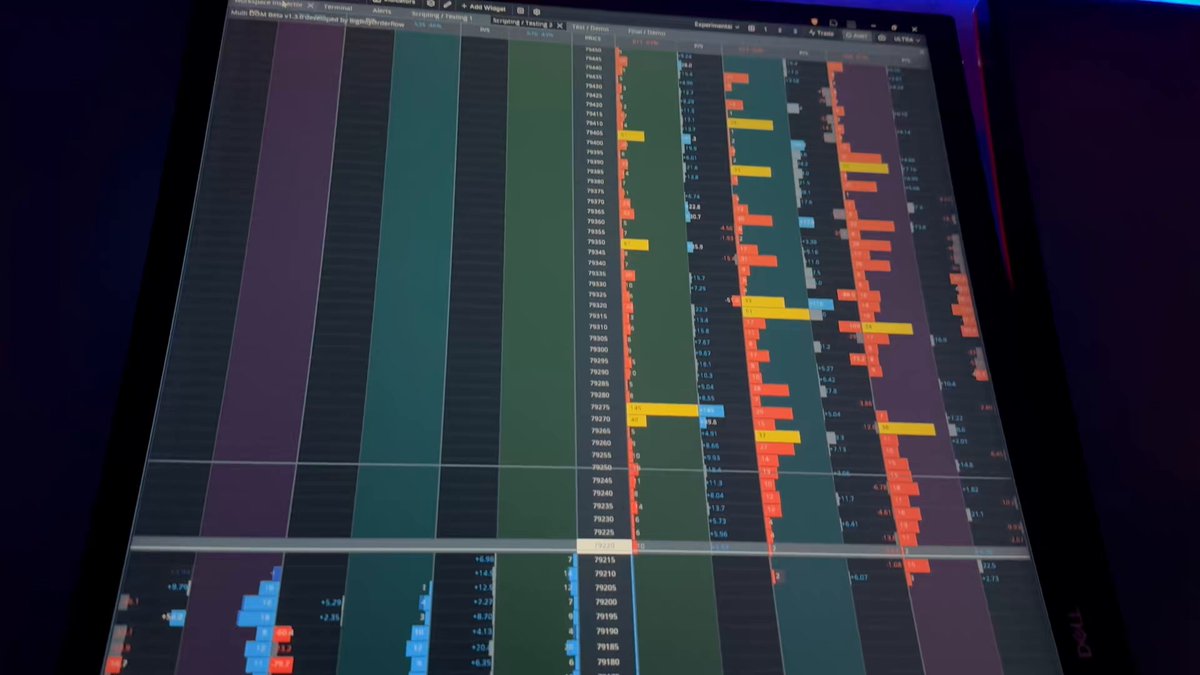This screenshot has width=1200, height=675.
Task: Click the highlighted current price 79220 cell
Action: 603,547
